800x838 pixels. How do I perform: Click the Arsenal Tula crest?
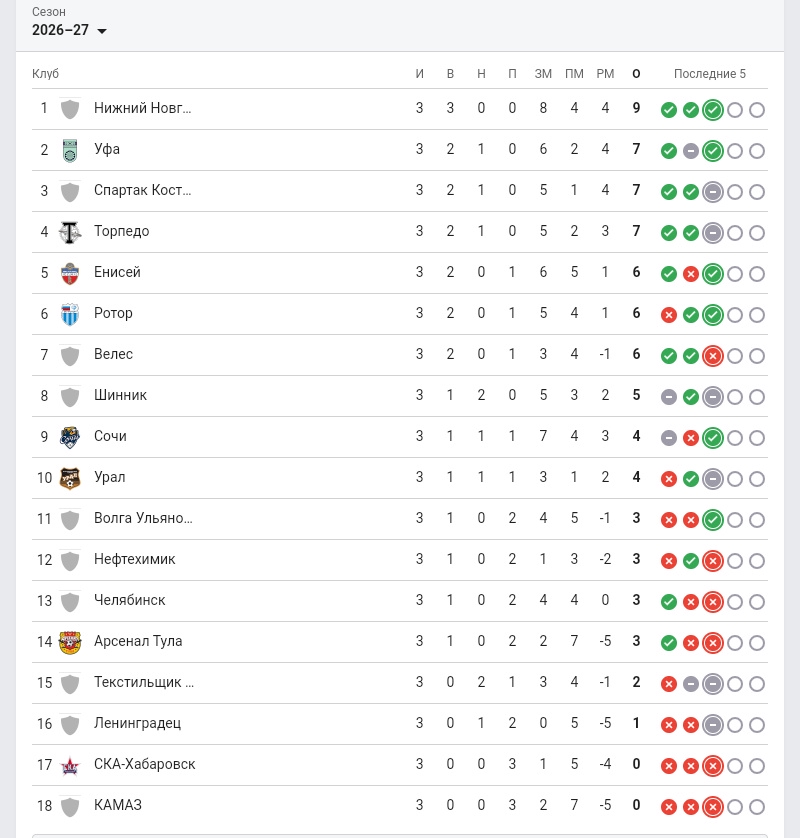tap(70, 642)
